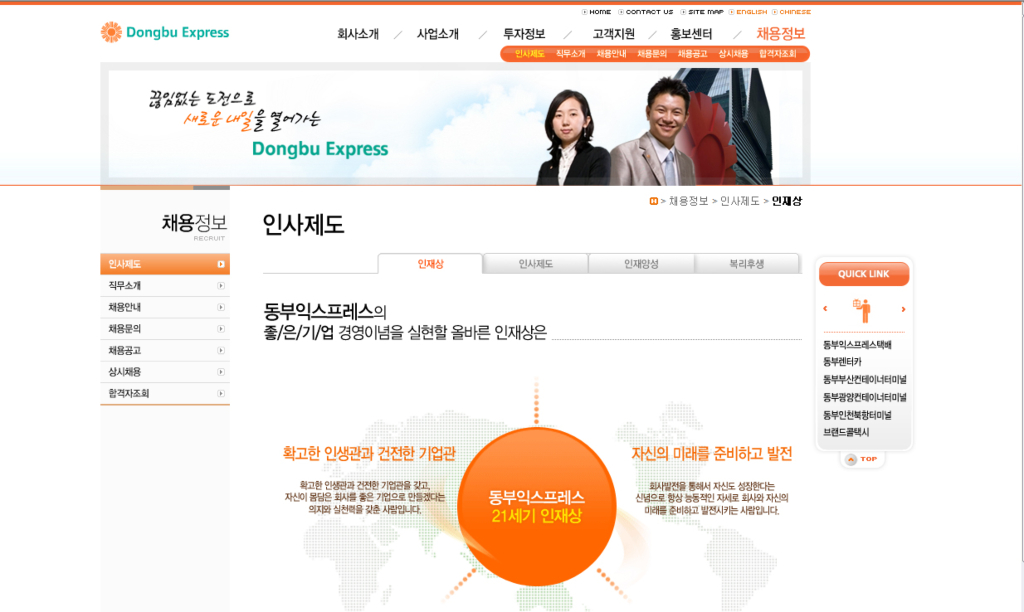Open the 홍보센터 main menu
The height and width of the screenshot is (612, 1024).
pos(691,34)
